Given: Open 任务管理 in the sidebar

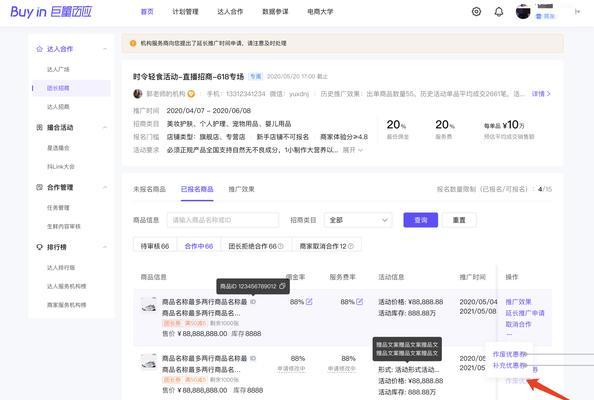Looking at the screenshot, I should [x=58, y=208].
